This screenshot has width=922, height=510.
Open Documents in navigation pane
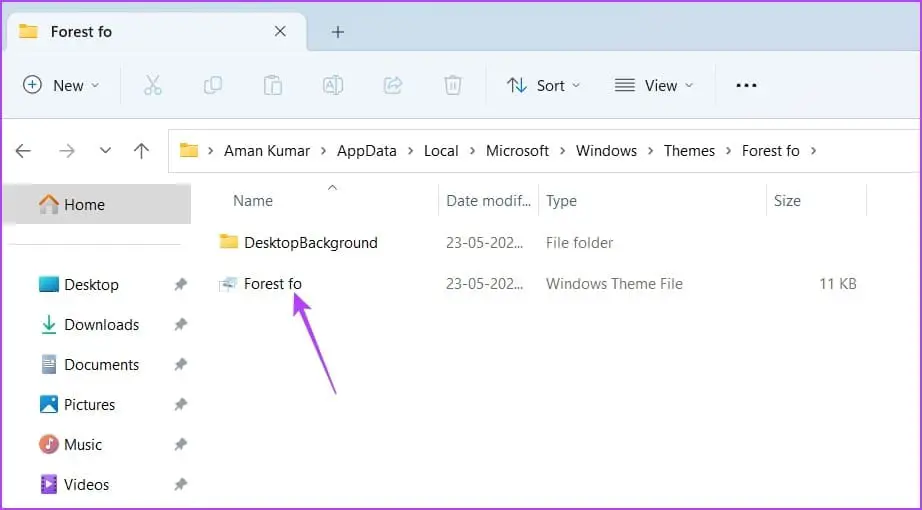[89, 365]
